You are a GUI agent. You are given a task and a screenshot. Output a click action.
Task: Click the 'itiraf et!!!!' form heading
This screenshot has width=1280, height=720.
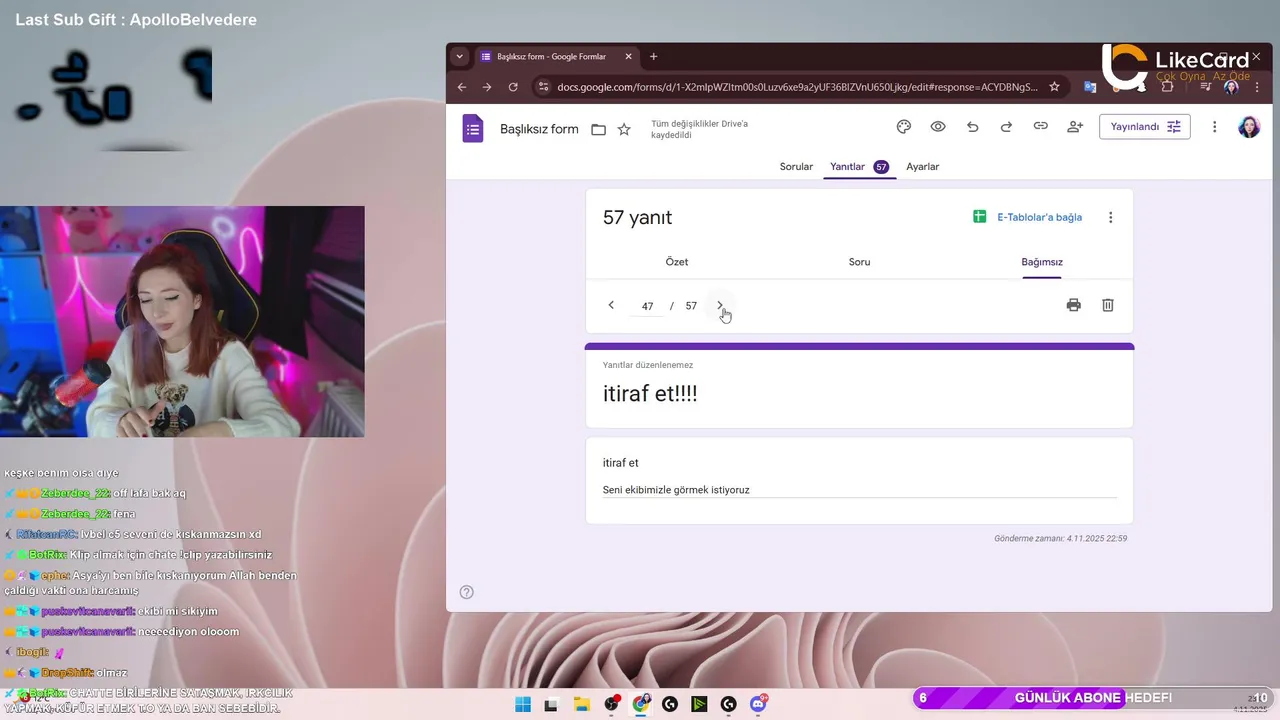(x=650, y=393)
